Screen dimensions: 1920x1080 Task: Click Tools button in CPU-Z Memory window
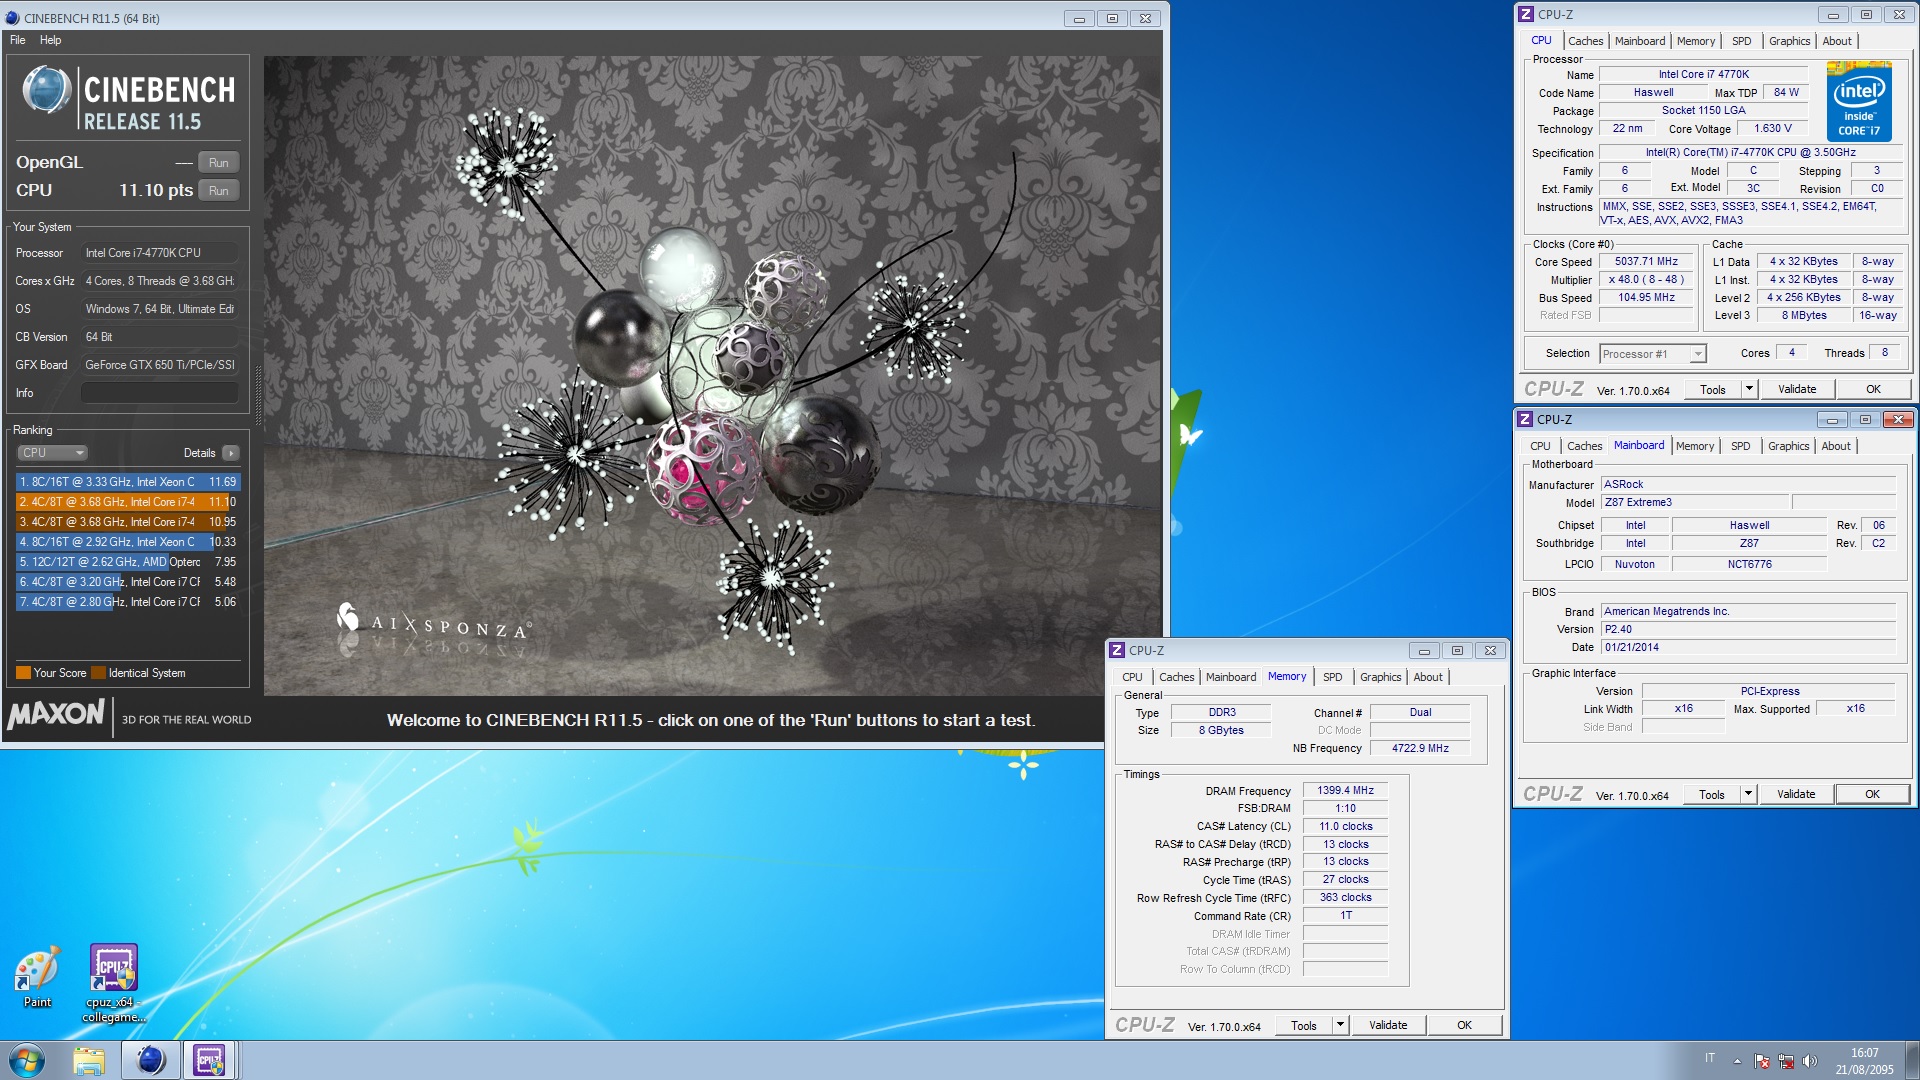(1304, 1026)
